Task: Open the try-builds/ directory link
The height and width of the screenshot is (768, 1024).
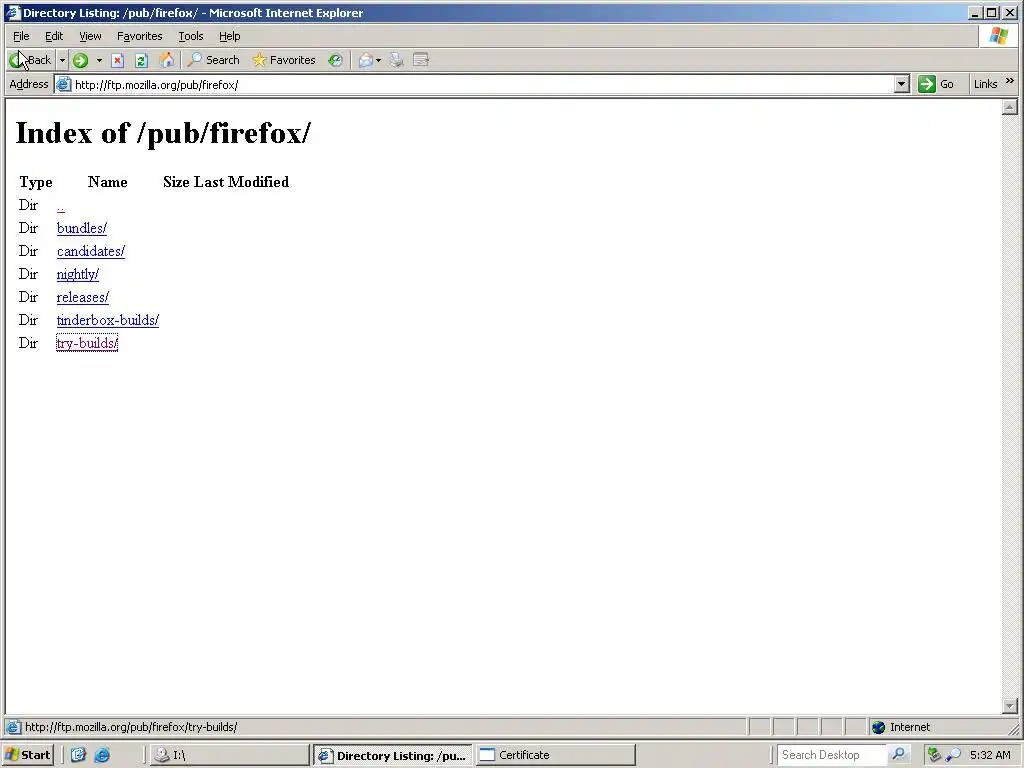Action: click(87, 343)
